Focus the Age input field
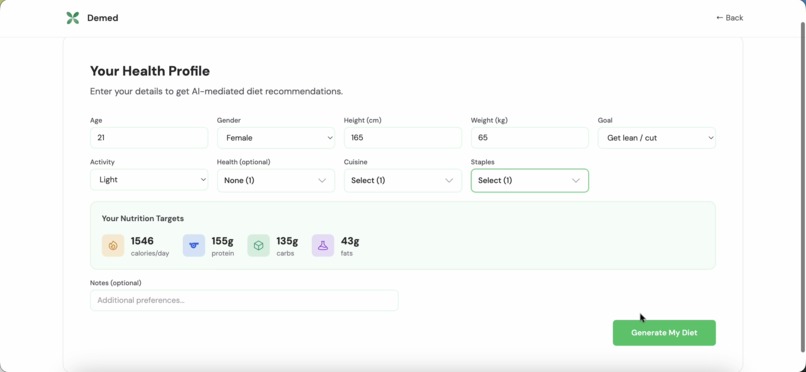Image resolution: width=806 pixels, height=372 pixels. 149,138
